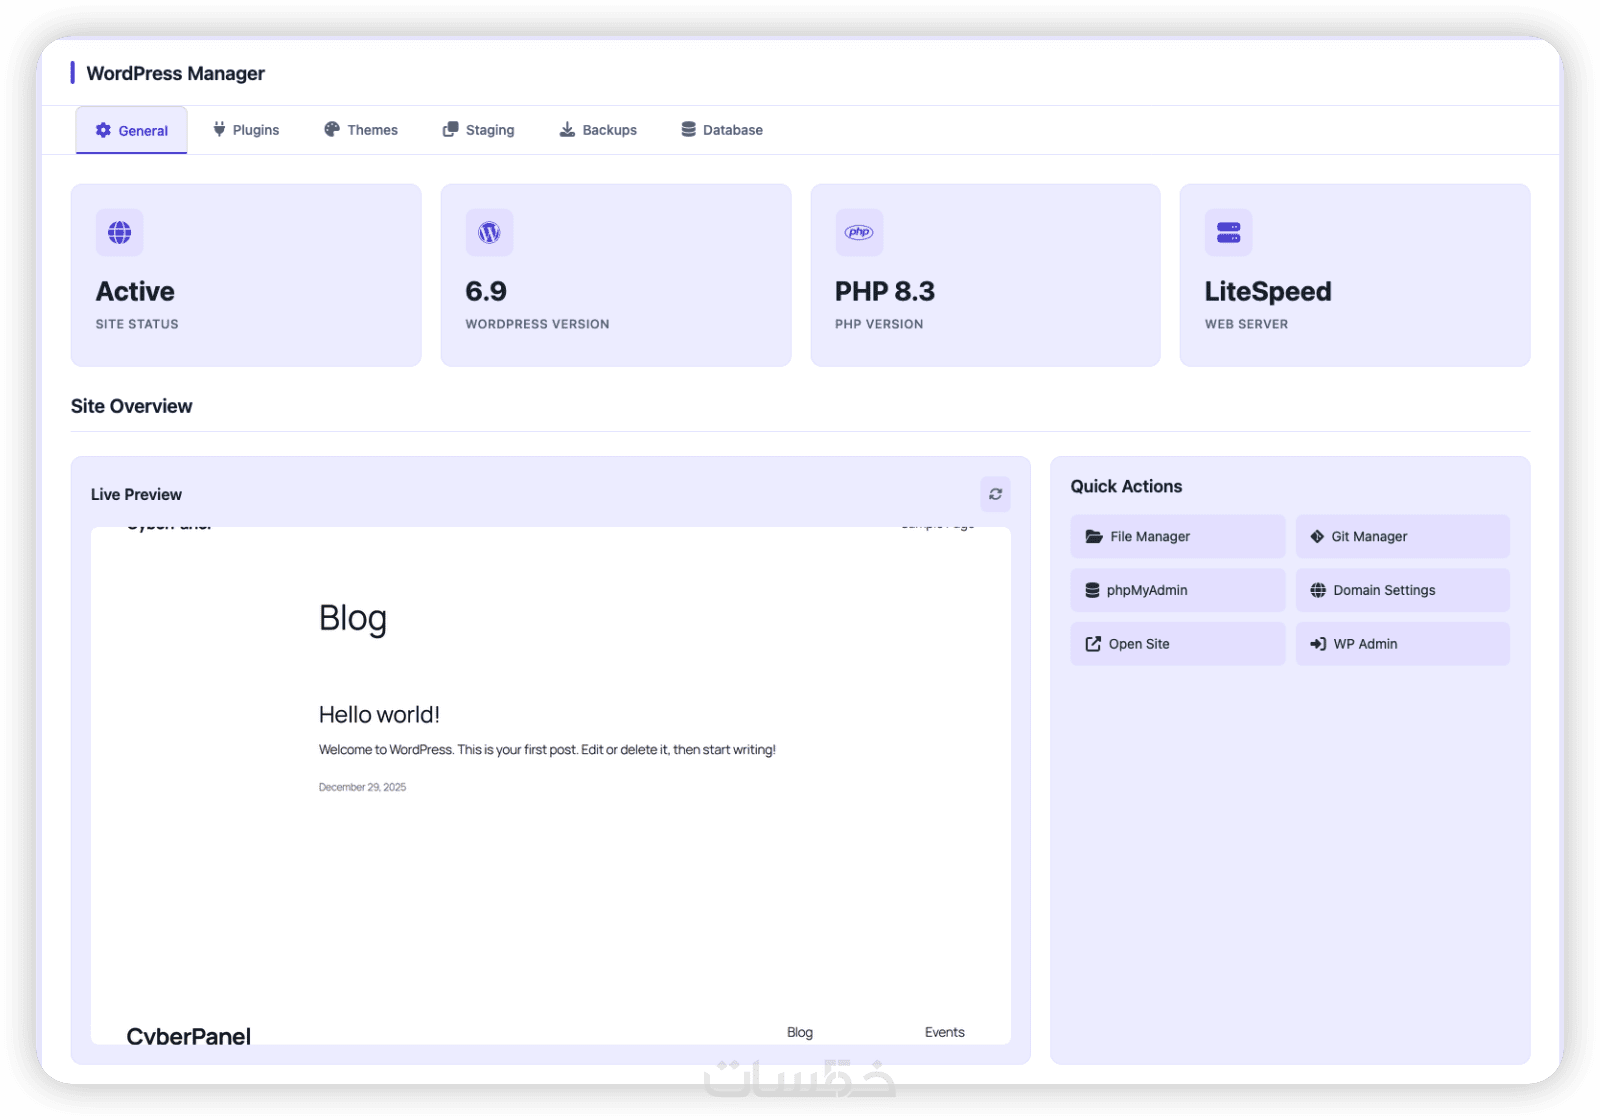
Task: Click the sign-in arrow icon beside WP Admin
Action: coord(1318,644)
